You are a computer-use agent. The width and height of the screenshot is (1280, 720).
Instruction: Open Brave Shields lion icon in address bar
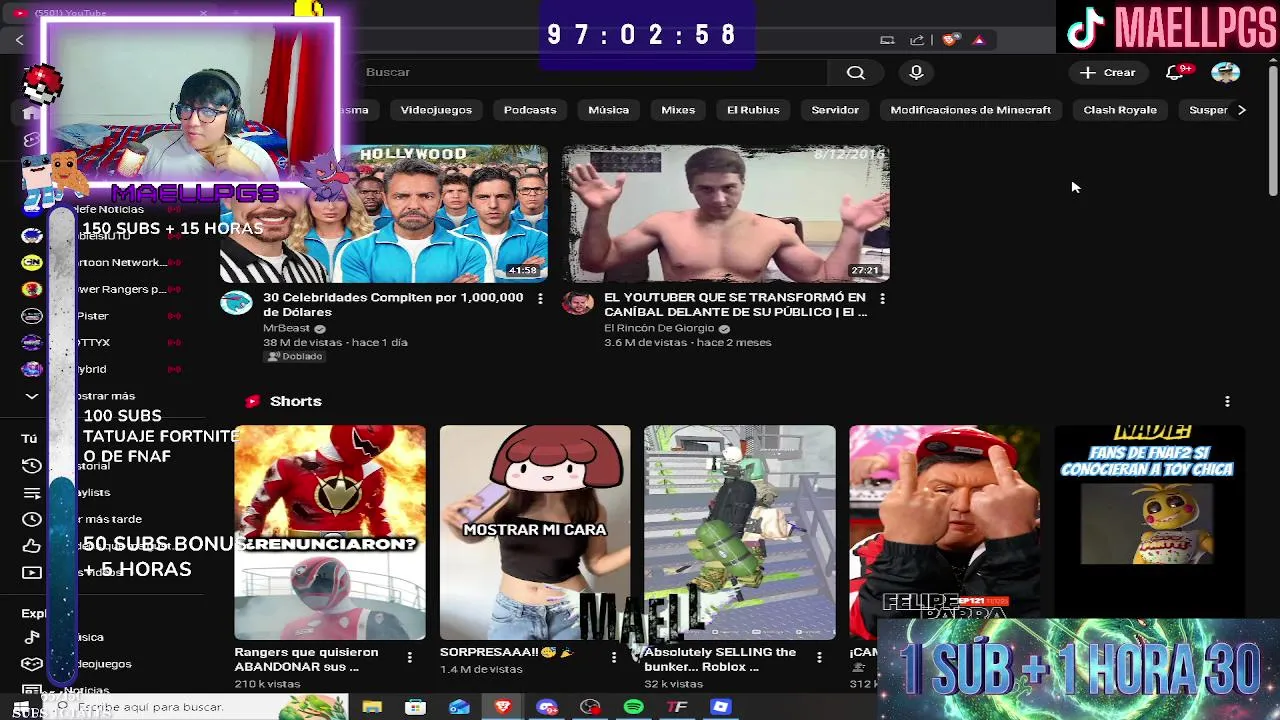(x=951, y=40)
